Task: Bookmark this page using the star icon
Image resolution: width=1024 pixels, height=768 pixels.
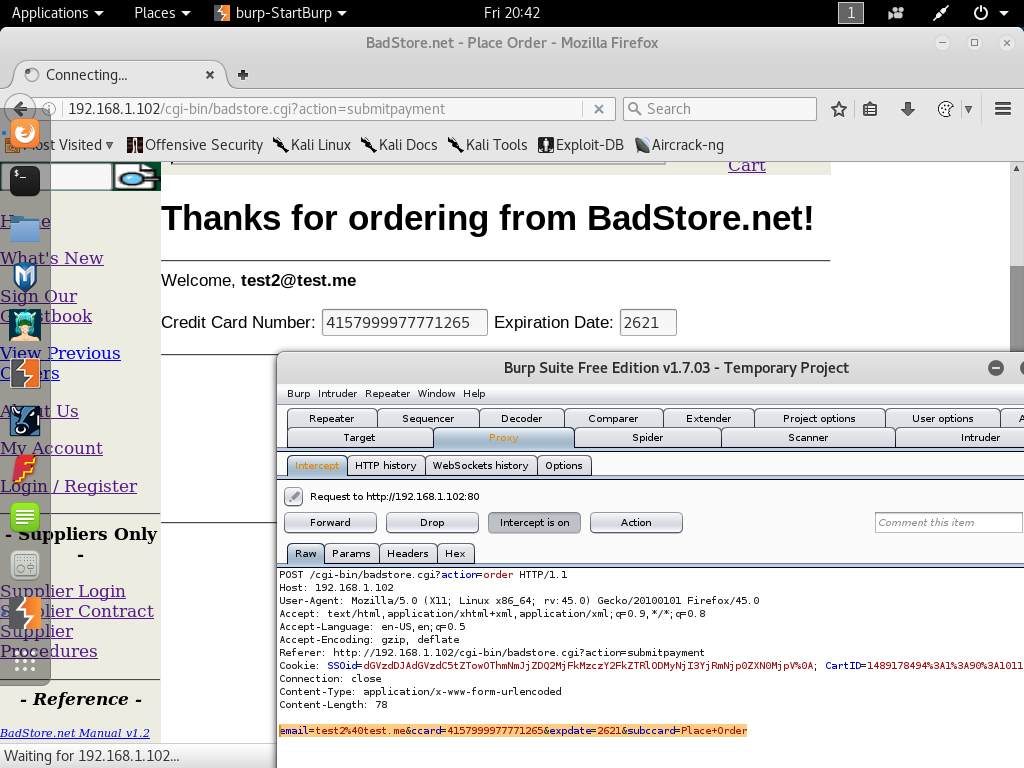Action: tap(839, 109)
